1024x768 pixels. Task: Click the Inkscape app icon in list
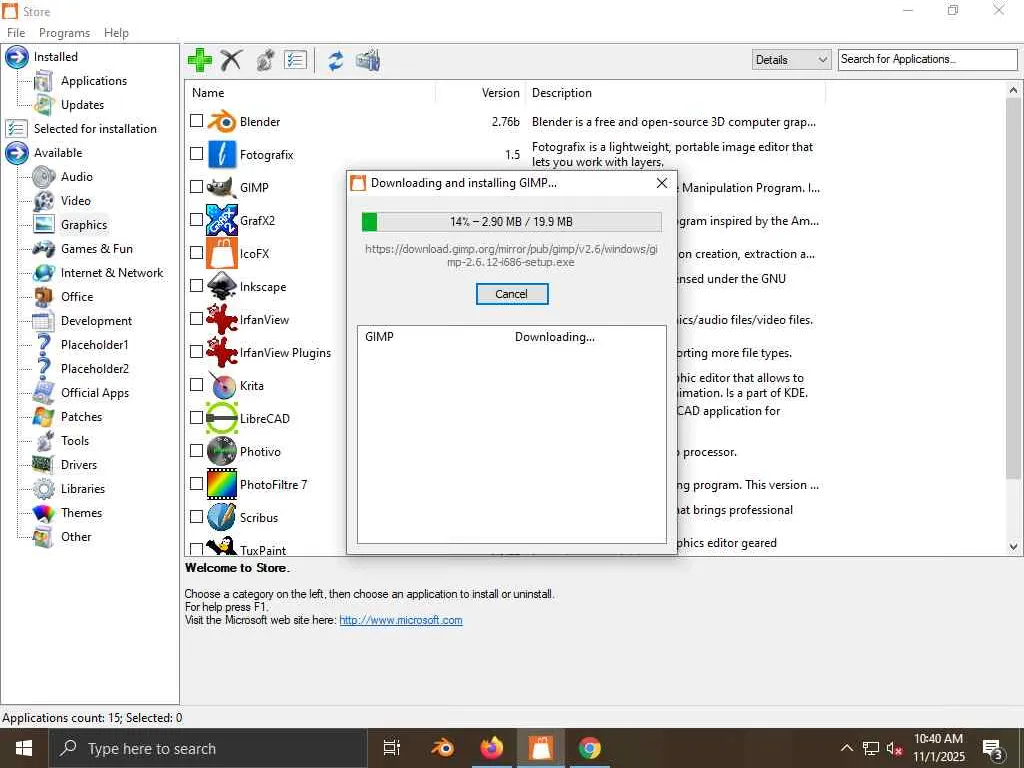pos(222,286)
